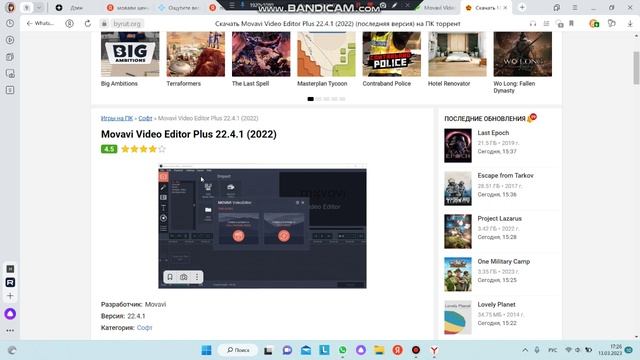Open the Contraband Police game card
Viewport: 640px width, 360px height.
(x=392, y=60)
